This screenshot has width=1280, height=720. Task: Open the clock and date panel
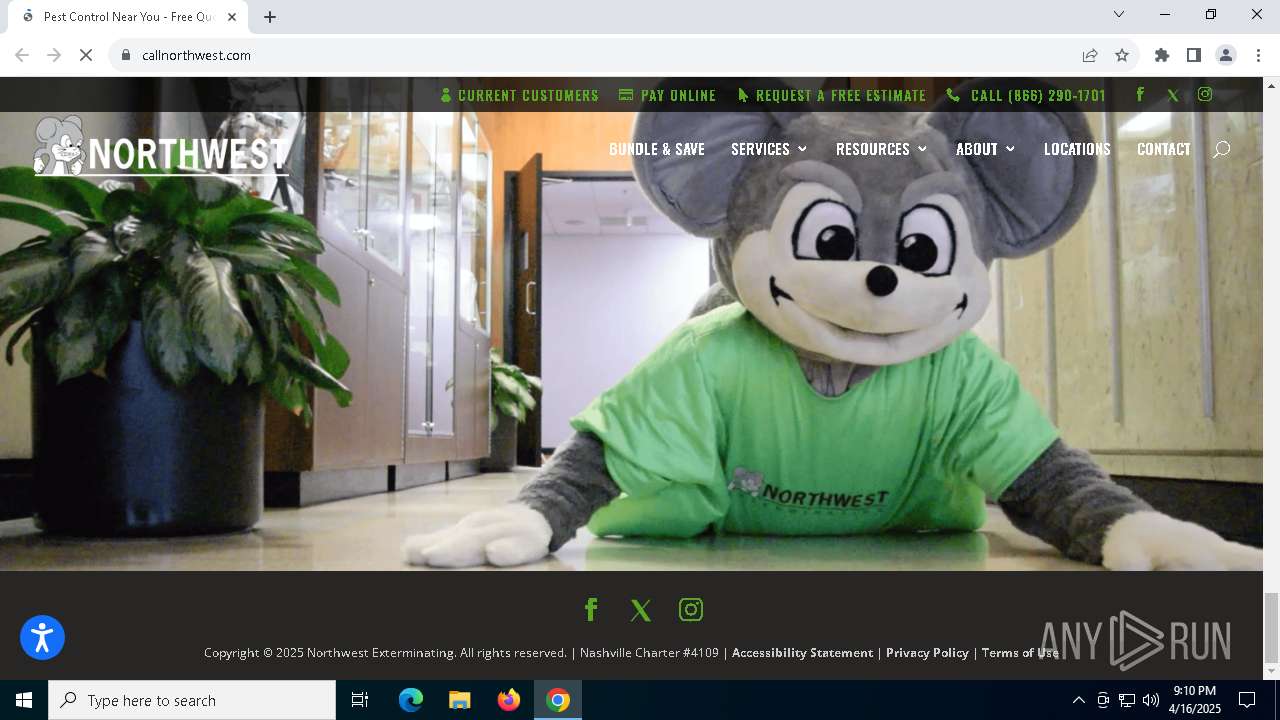pos(1195,700)
